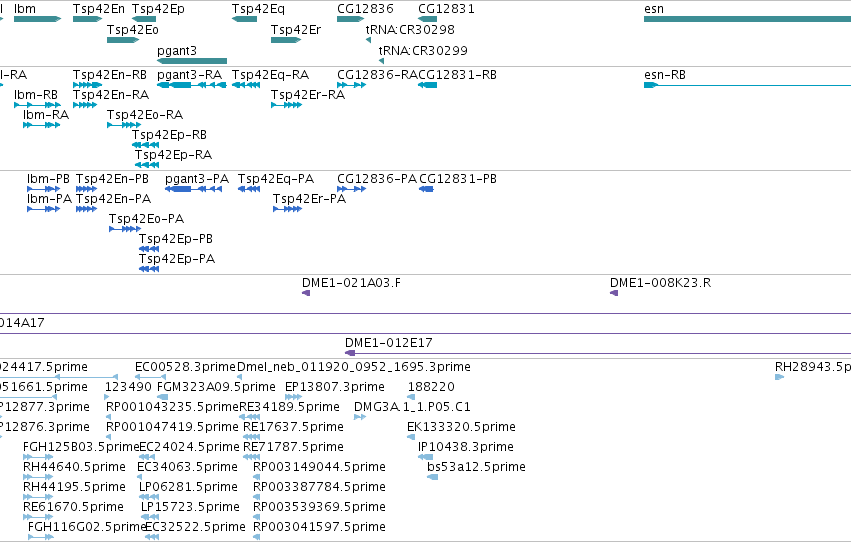Viewport: 851px width, 542px height.
Task: Select transcript Tsp42En-RB
Action: 87,85
